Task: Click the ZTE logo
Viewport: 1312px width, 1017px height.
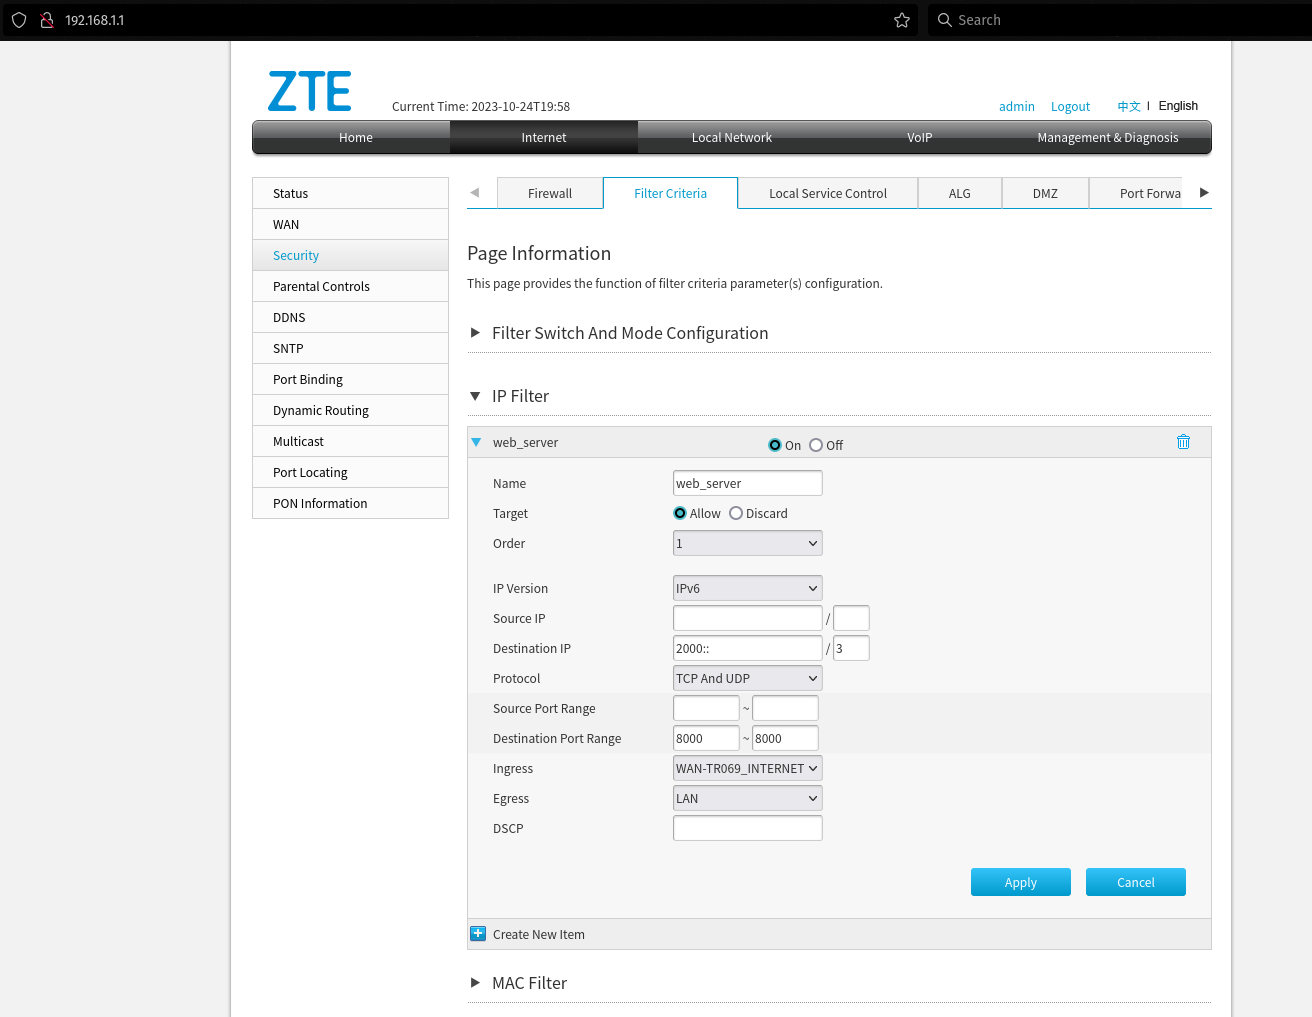Action: [x=310, y=91]
